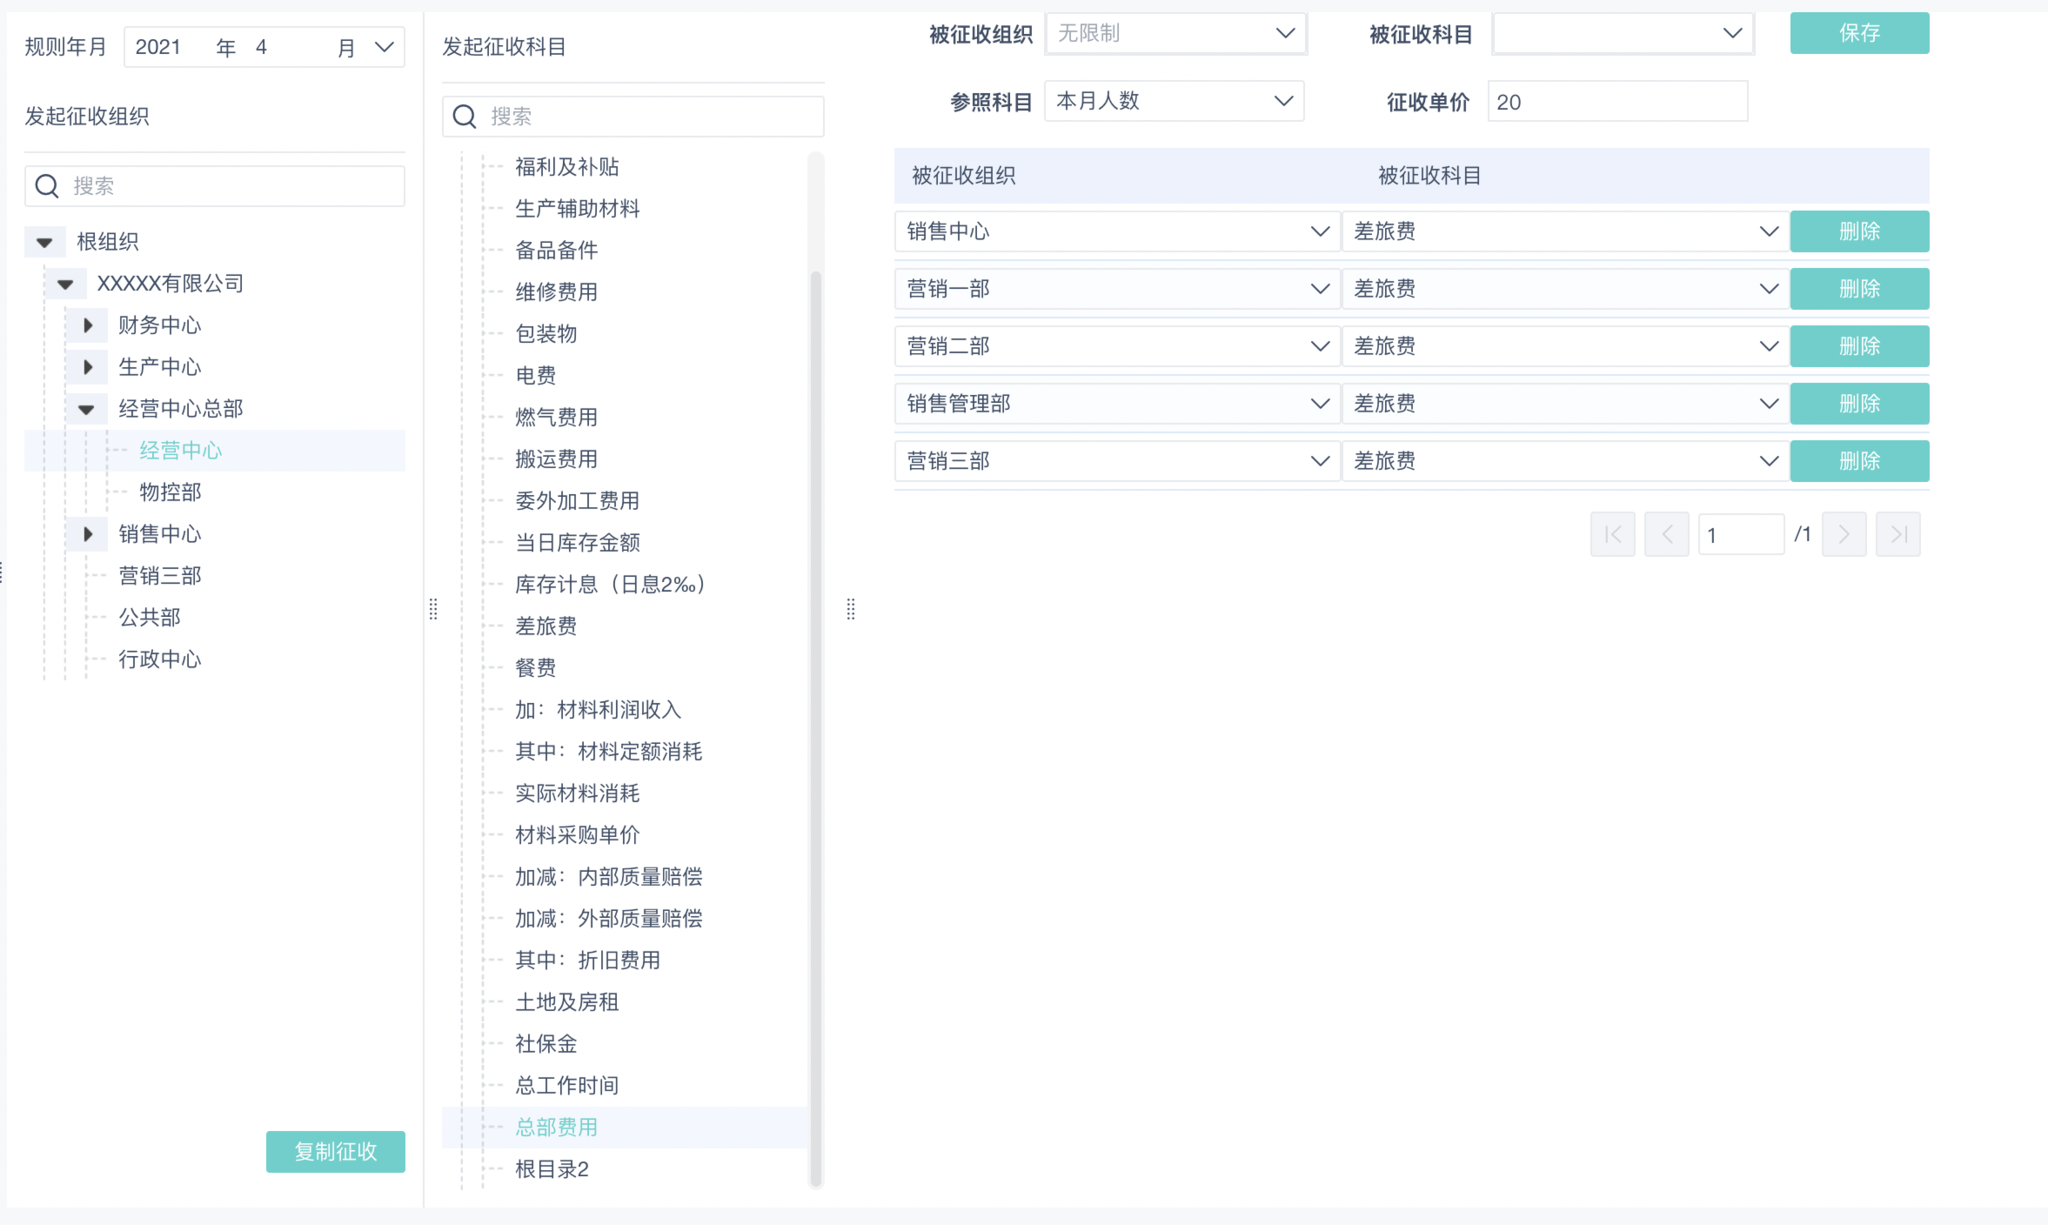This screenshot has height=1225, width=2048.
Task: Go to first page pagination icon
Action: point(1612,534)
